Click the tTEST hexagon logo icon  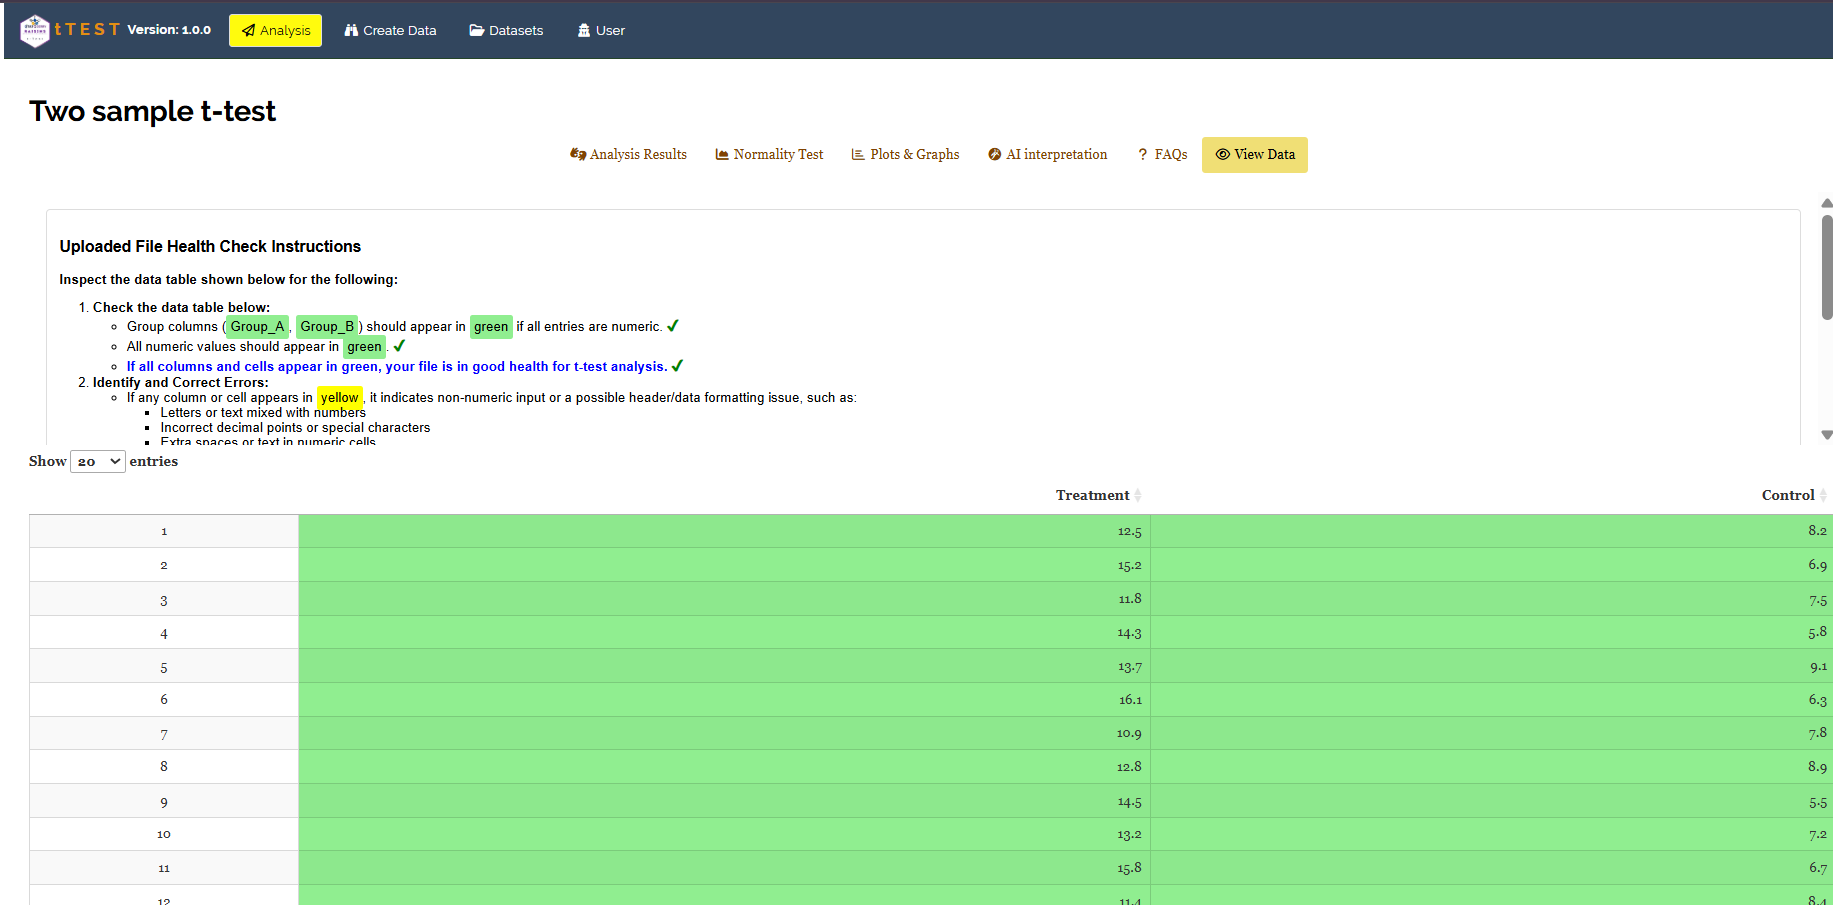click(x=35, y=30)
